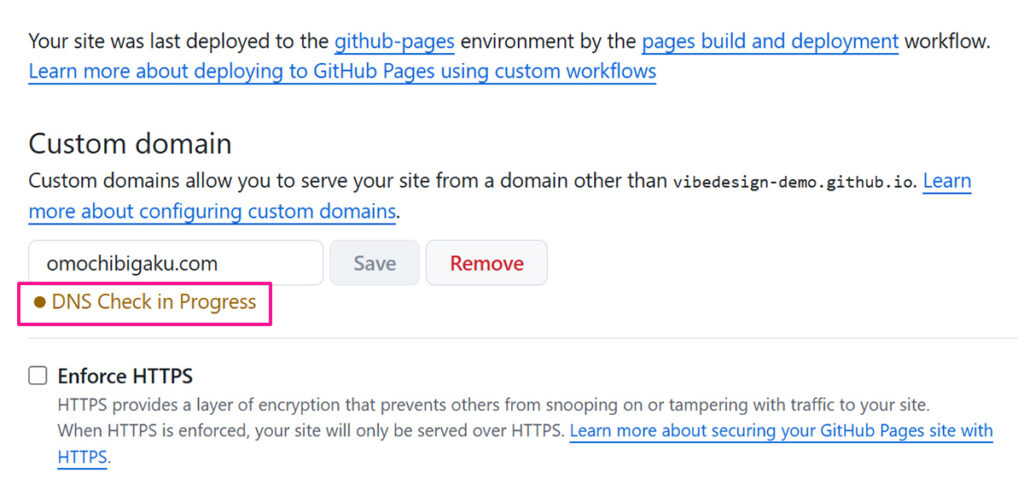Click the red Remove button

coord(486,264)
